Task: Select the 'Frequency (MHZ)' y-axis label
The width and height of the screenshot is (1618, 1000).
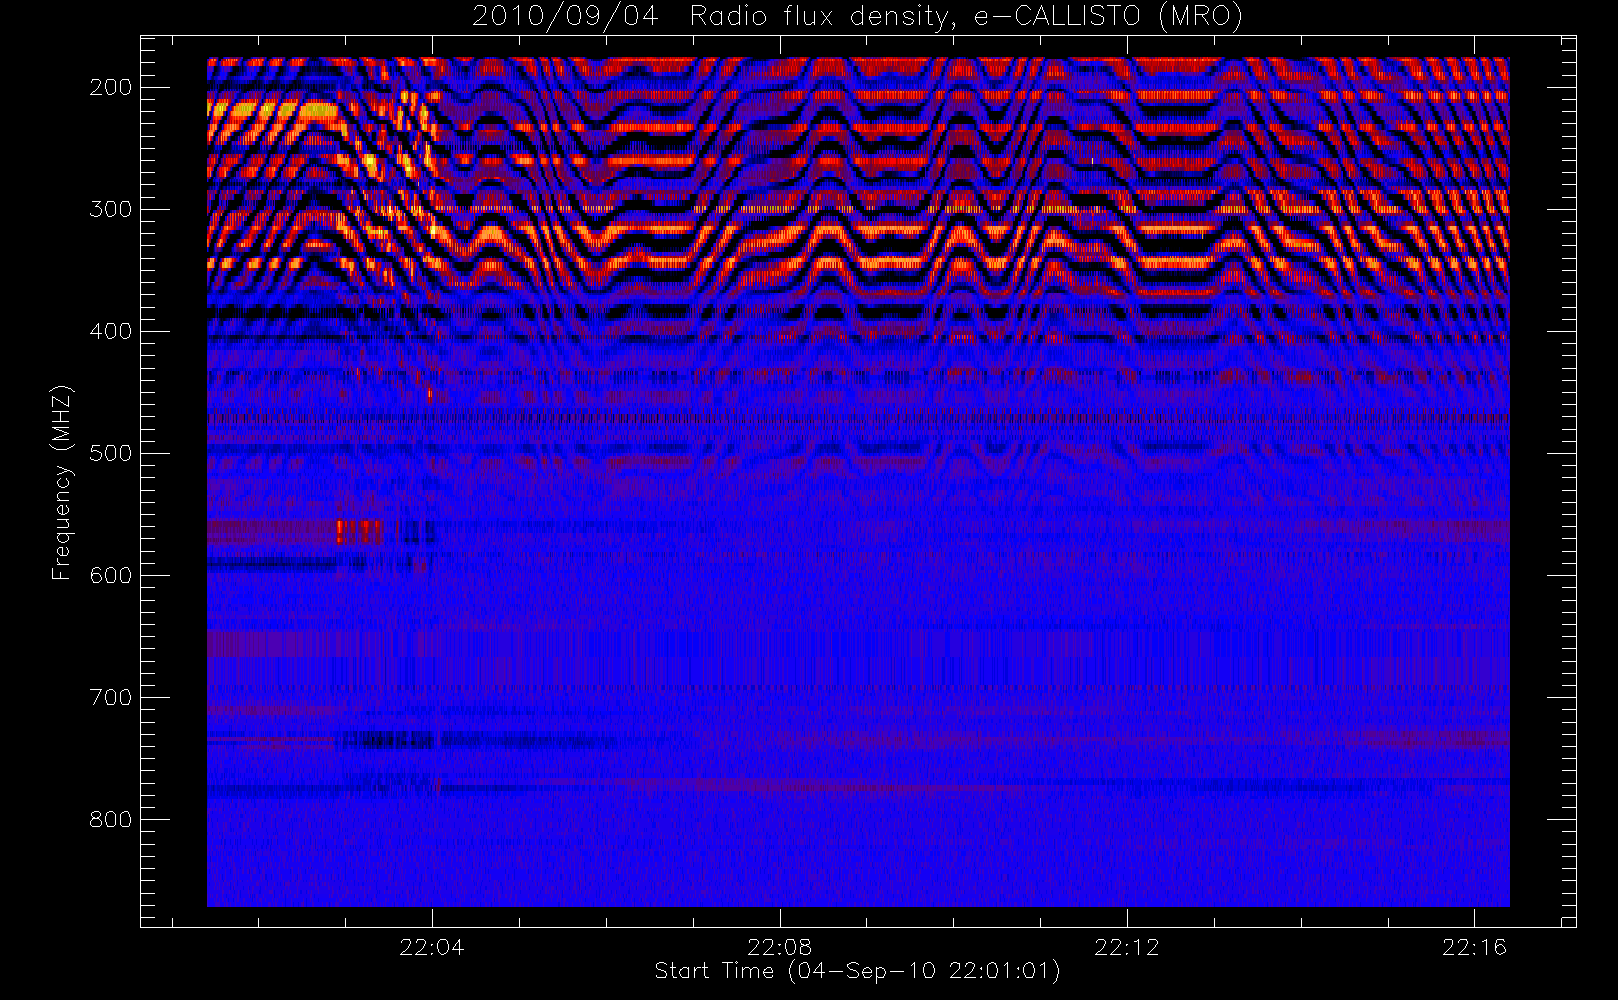Action: [62, 482]
